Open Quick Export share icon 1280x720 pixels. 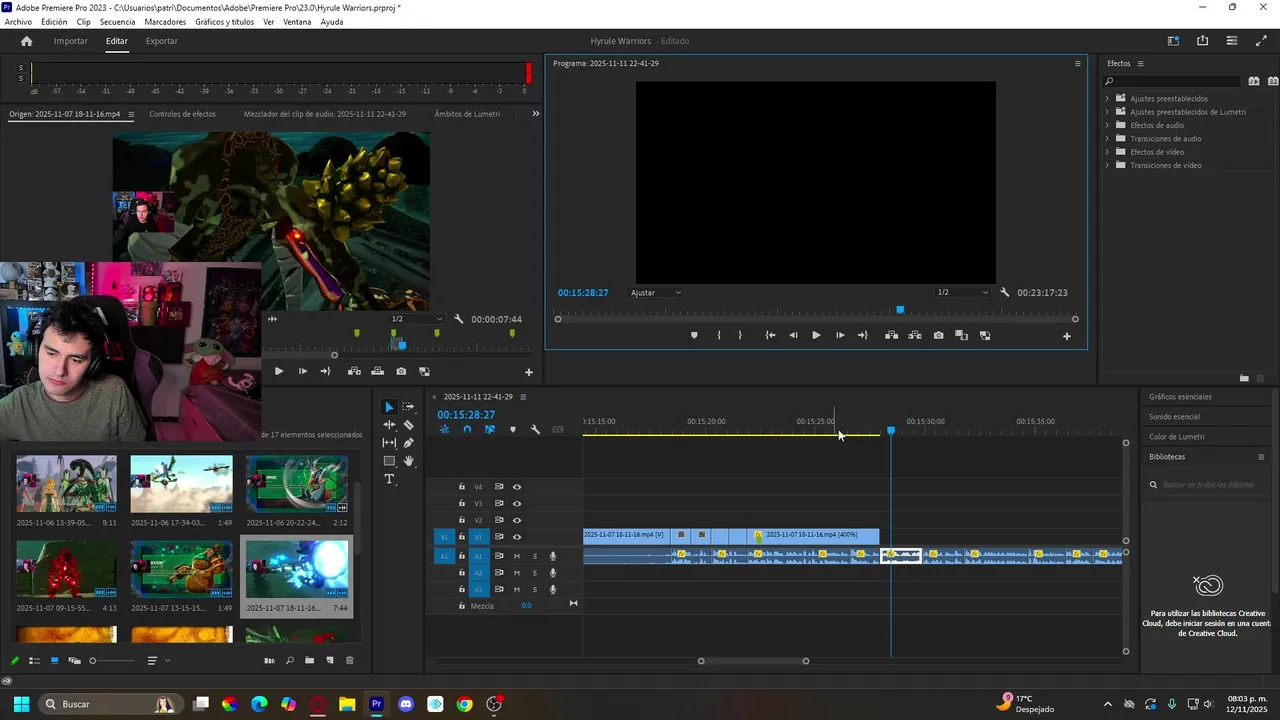1202,41
